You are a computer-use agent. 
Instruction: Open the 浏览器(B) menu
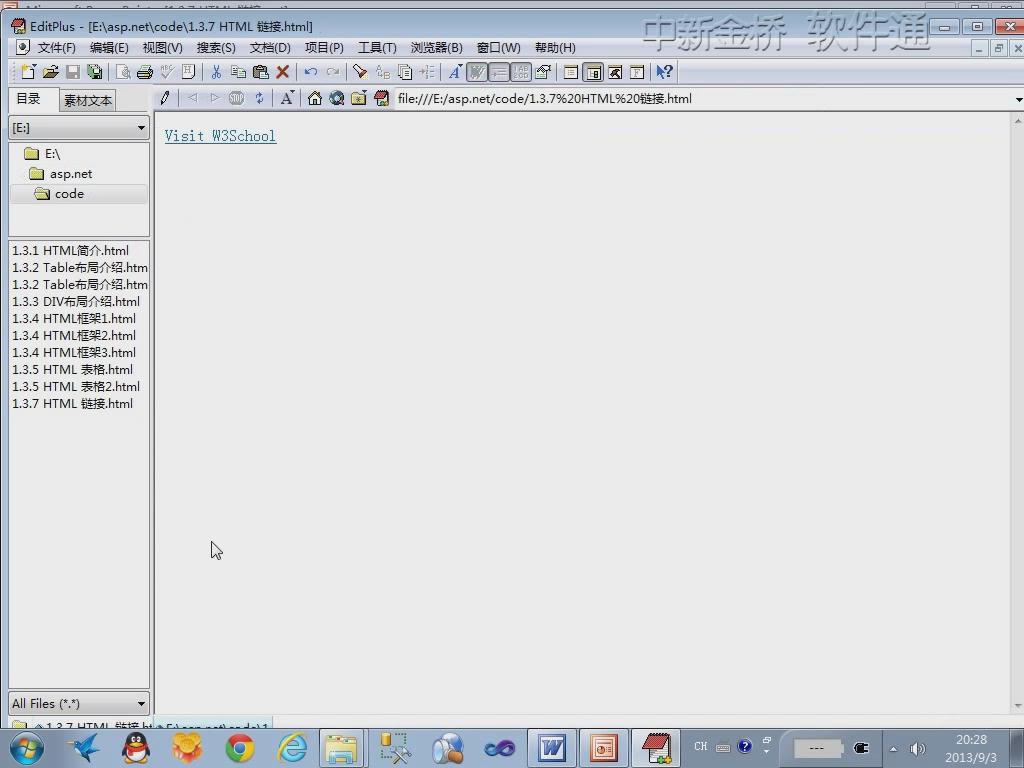click(436, 48)
